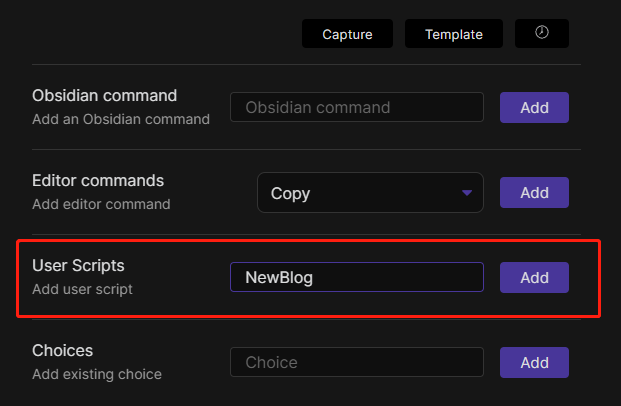Click the dropdown arrow beside Copy
The image size is (621, 406).
click(467, 193)
